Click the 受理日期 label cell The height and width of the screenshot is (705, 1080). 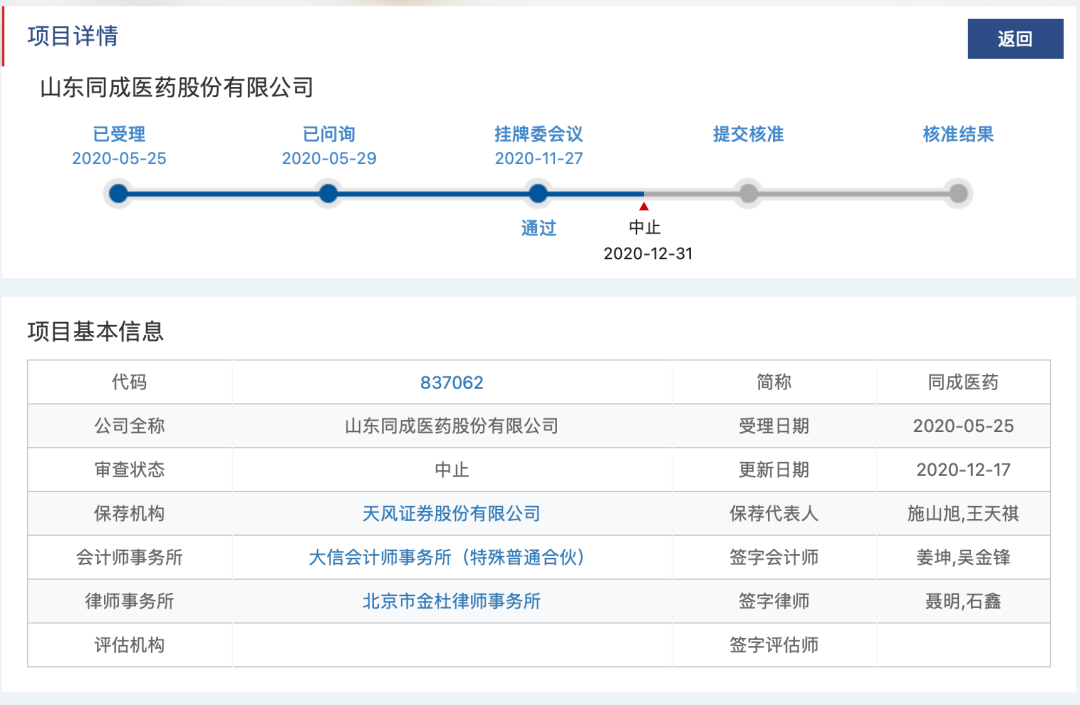point(774,426)
